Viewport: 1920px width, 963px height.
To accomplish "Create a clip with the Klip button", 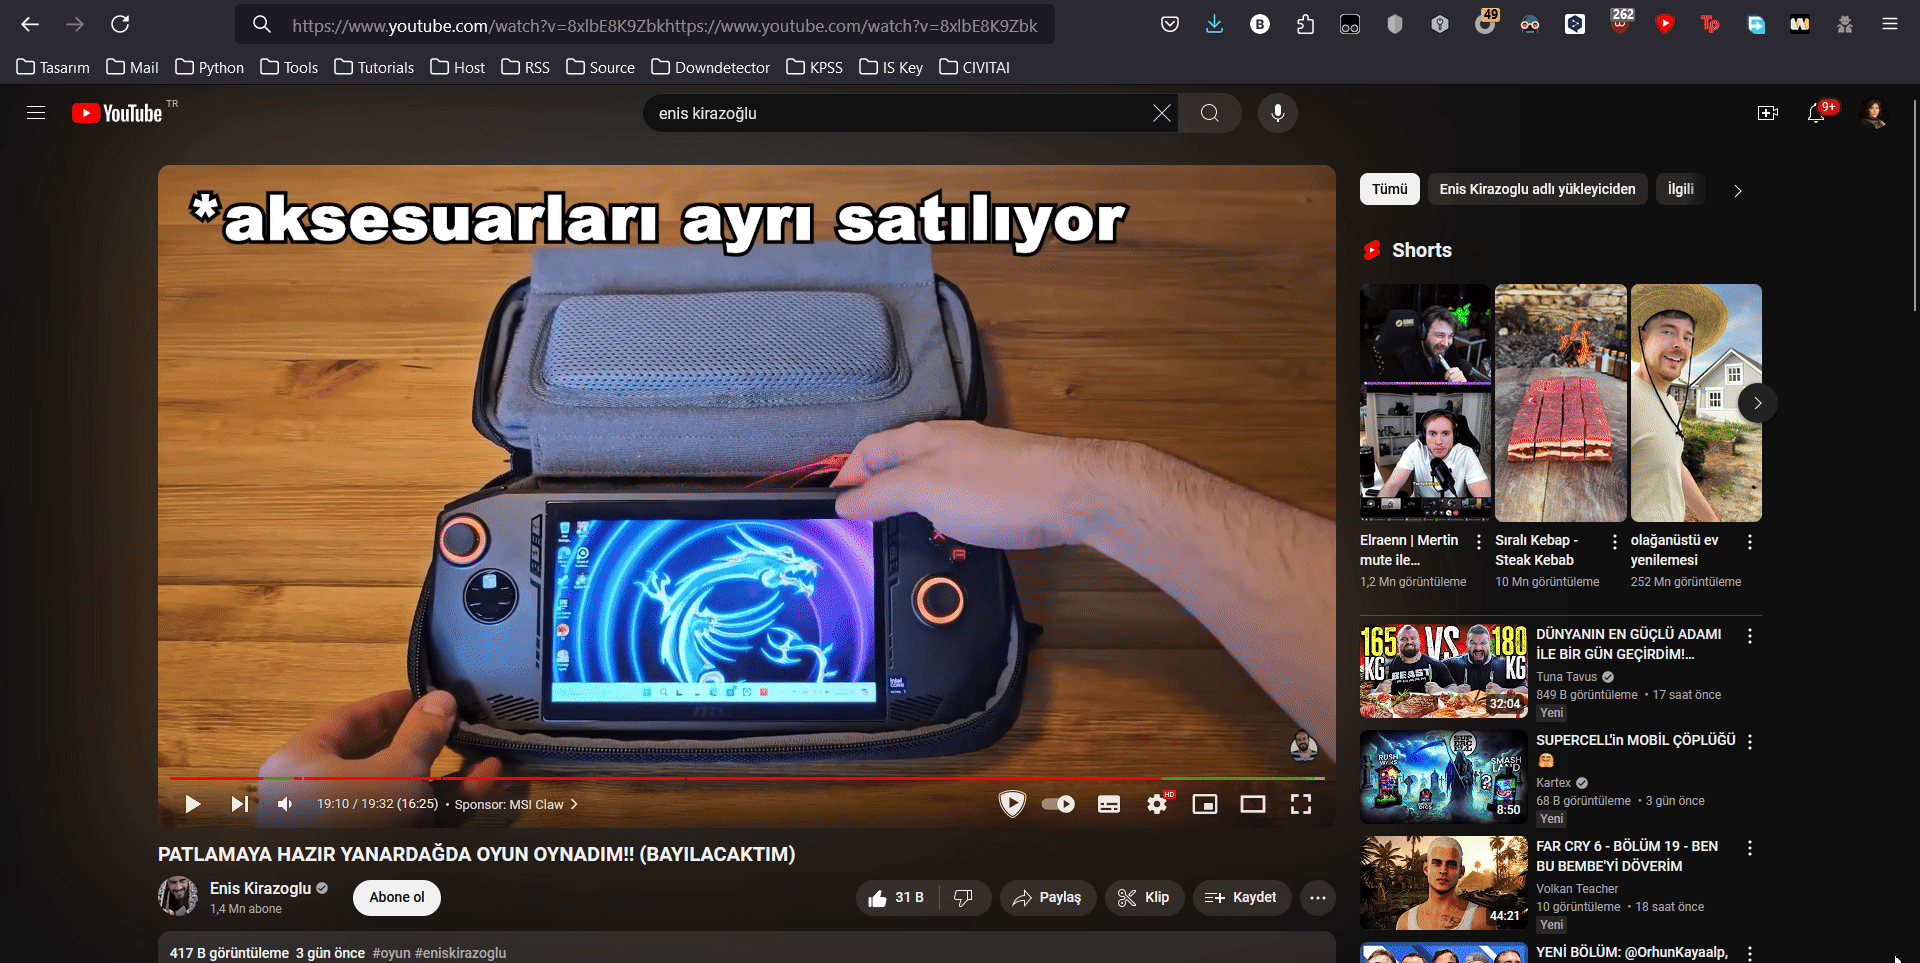I will [1144, 898].
